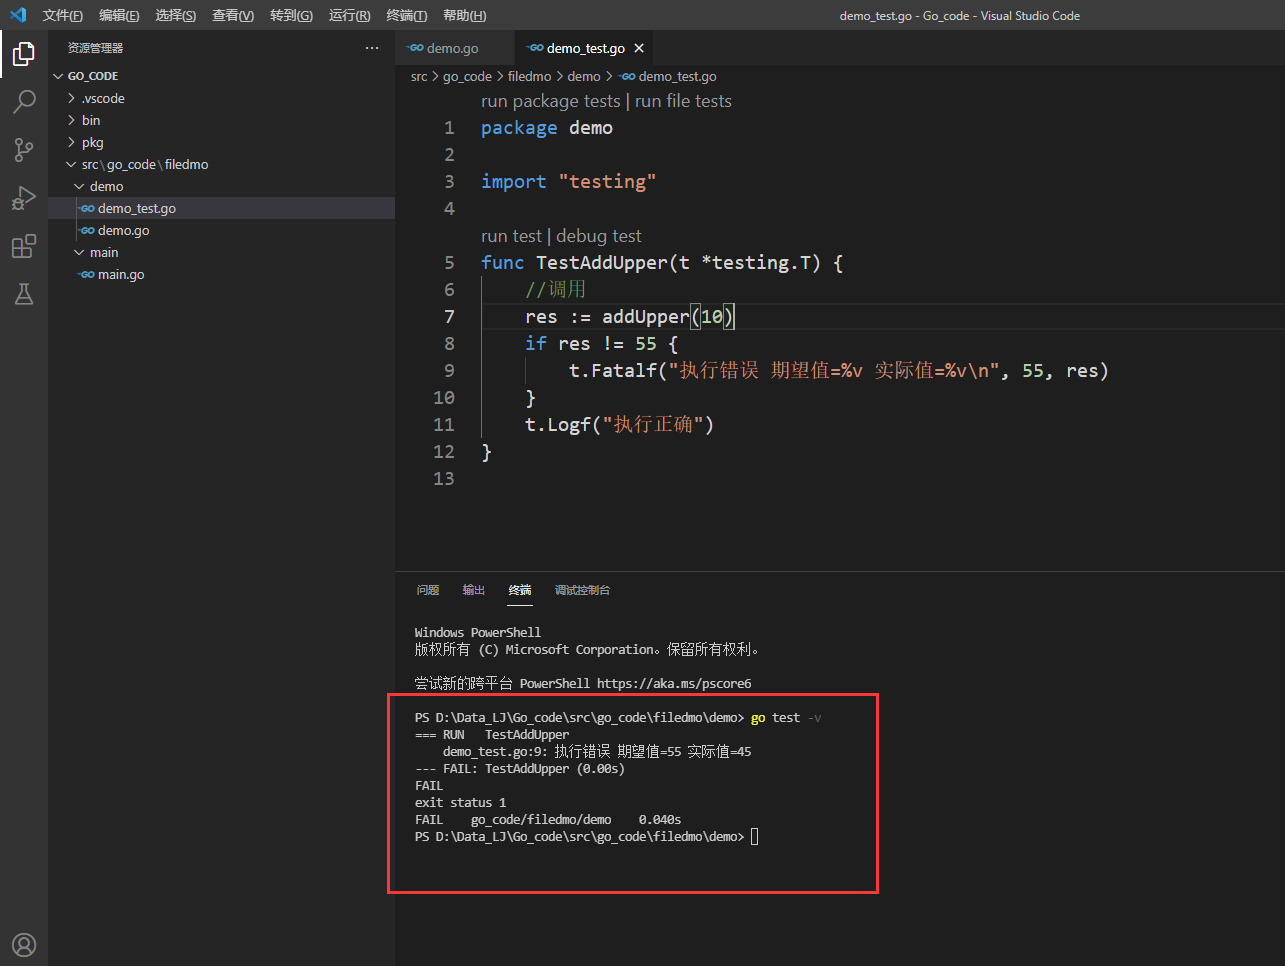1285x966 pixels.
Task: Open the 选择(S) menu
Action: tap(175, 15)
